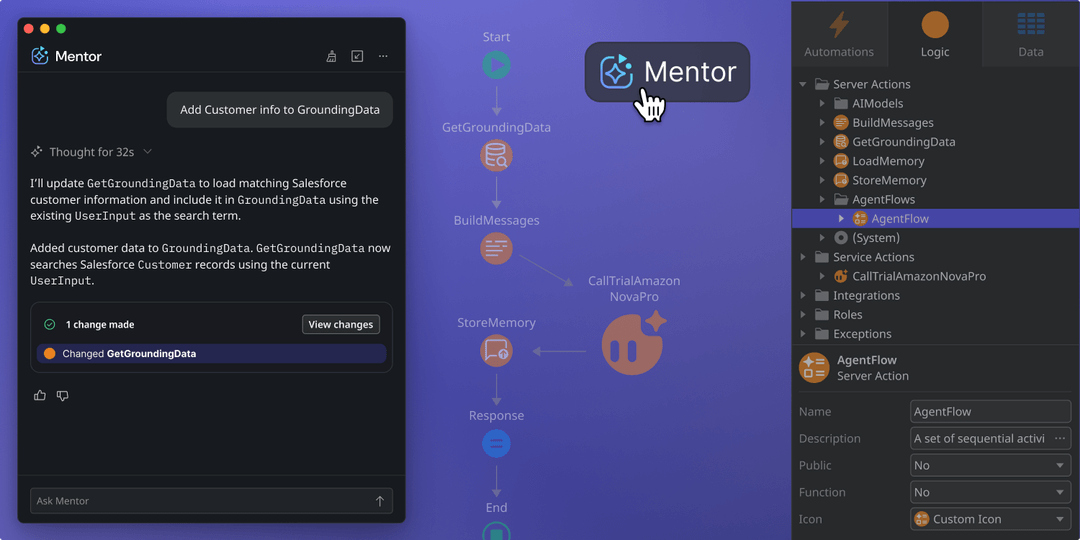Open the Public dropdown
This screenshot has height=540, width=1080.
[x=990, y=466]
